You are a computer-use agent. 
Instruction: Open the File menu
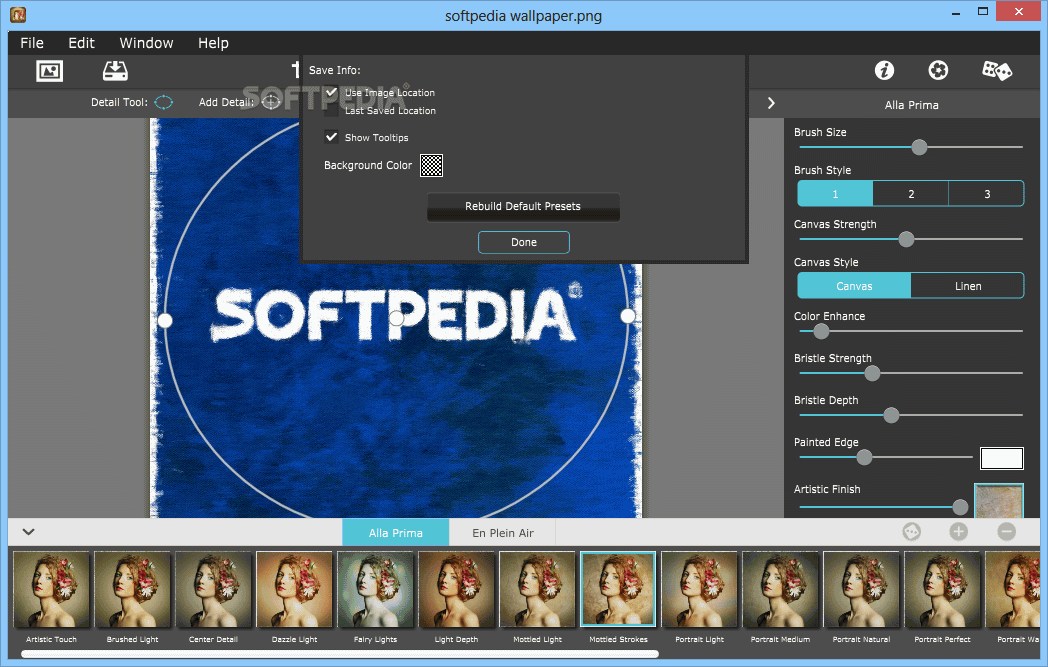point(32,43)
